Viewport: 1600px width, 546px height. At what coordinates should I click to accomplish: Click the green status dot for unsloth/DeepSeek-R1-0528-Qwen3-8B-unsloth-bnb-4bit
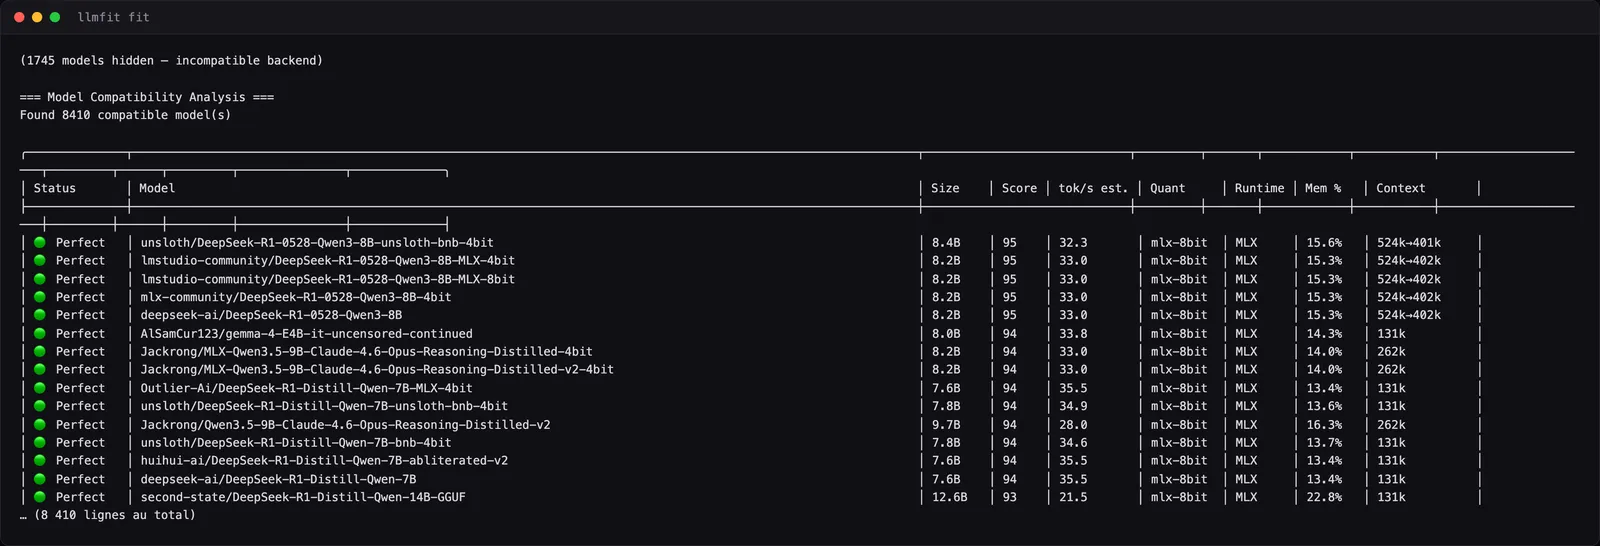click(40, 242)
